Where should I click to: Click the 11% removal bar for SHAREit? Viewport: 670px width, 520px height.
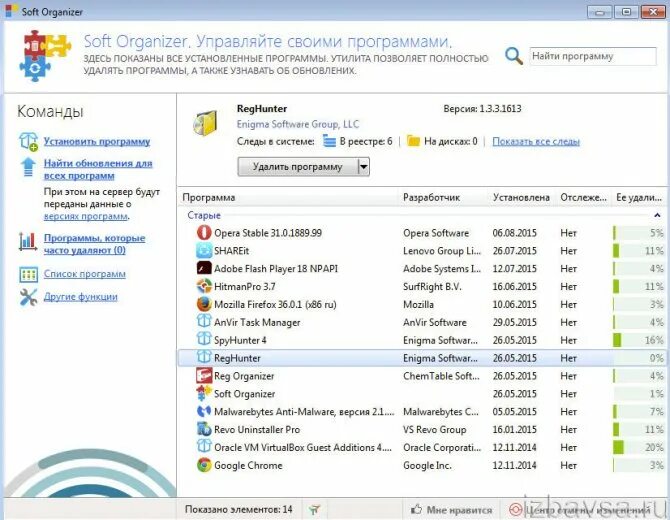click(x=638, y=250)
